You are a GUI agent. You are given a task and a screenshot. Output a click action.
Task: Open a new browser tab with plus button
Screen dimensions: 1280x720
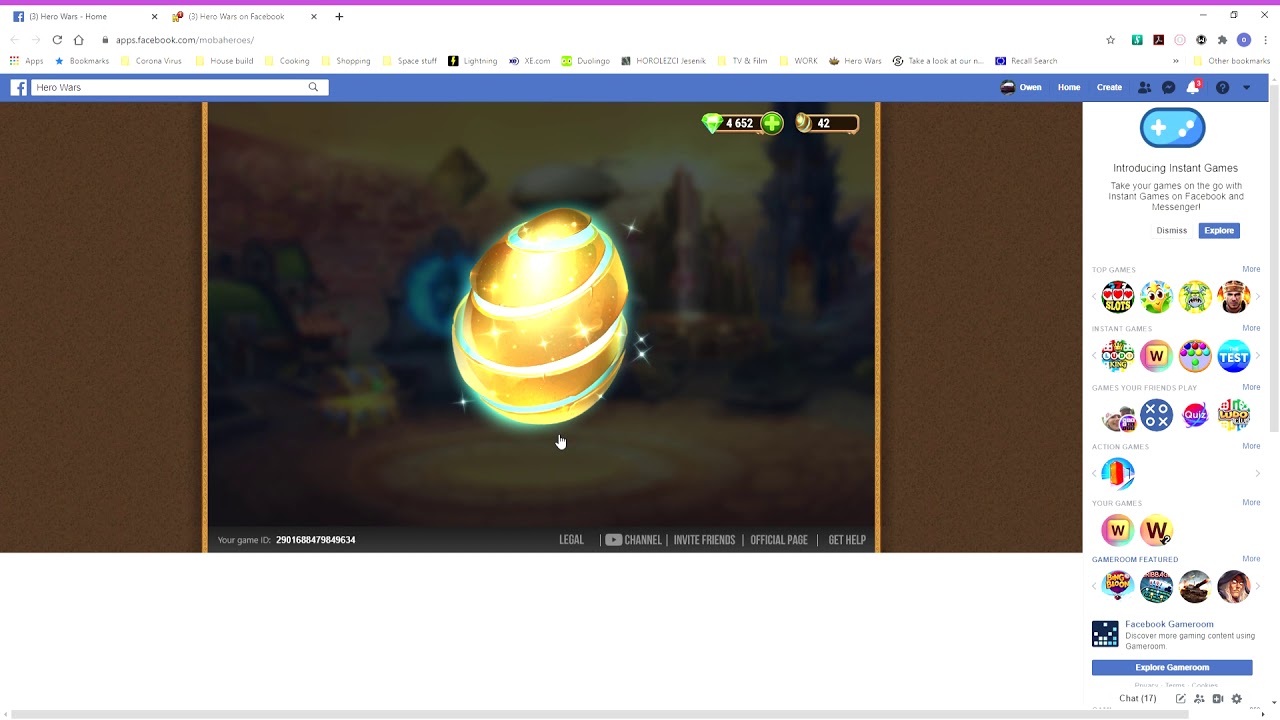point(339,16)
